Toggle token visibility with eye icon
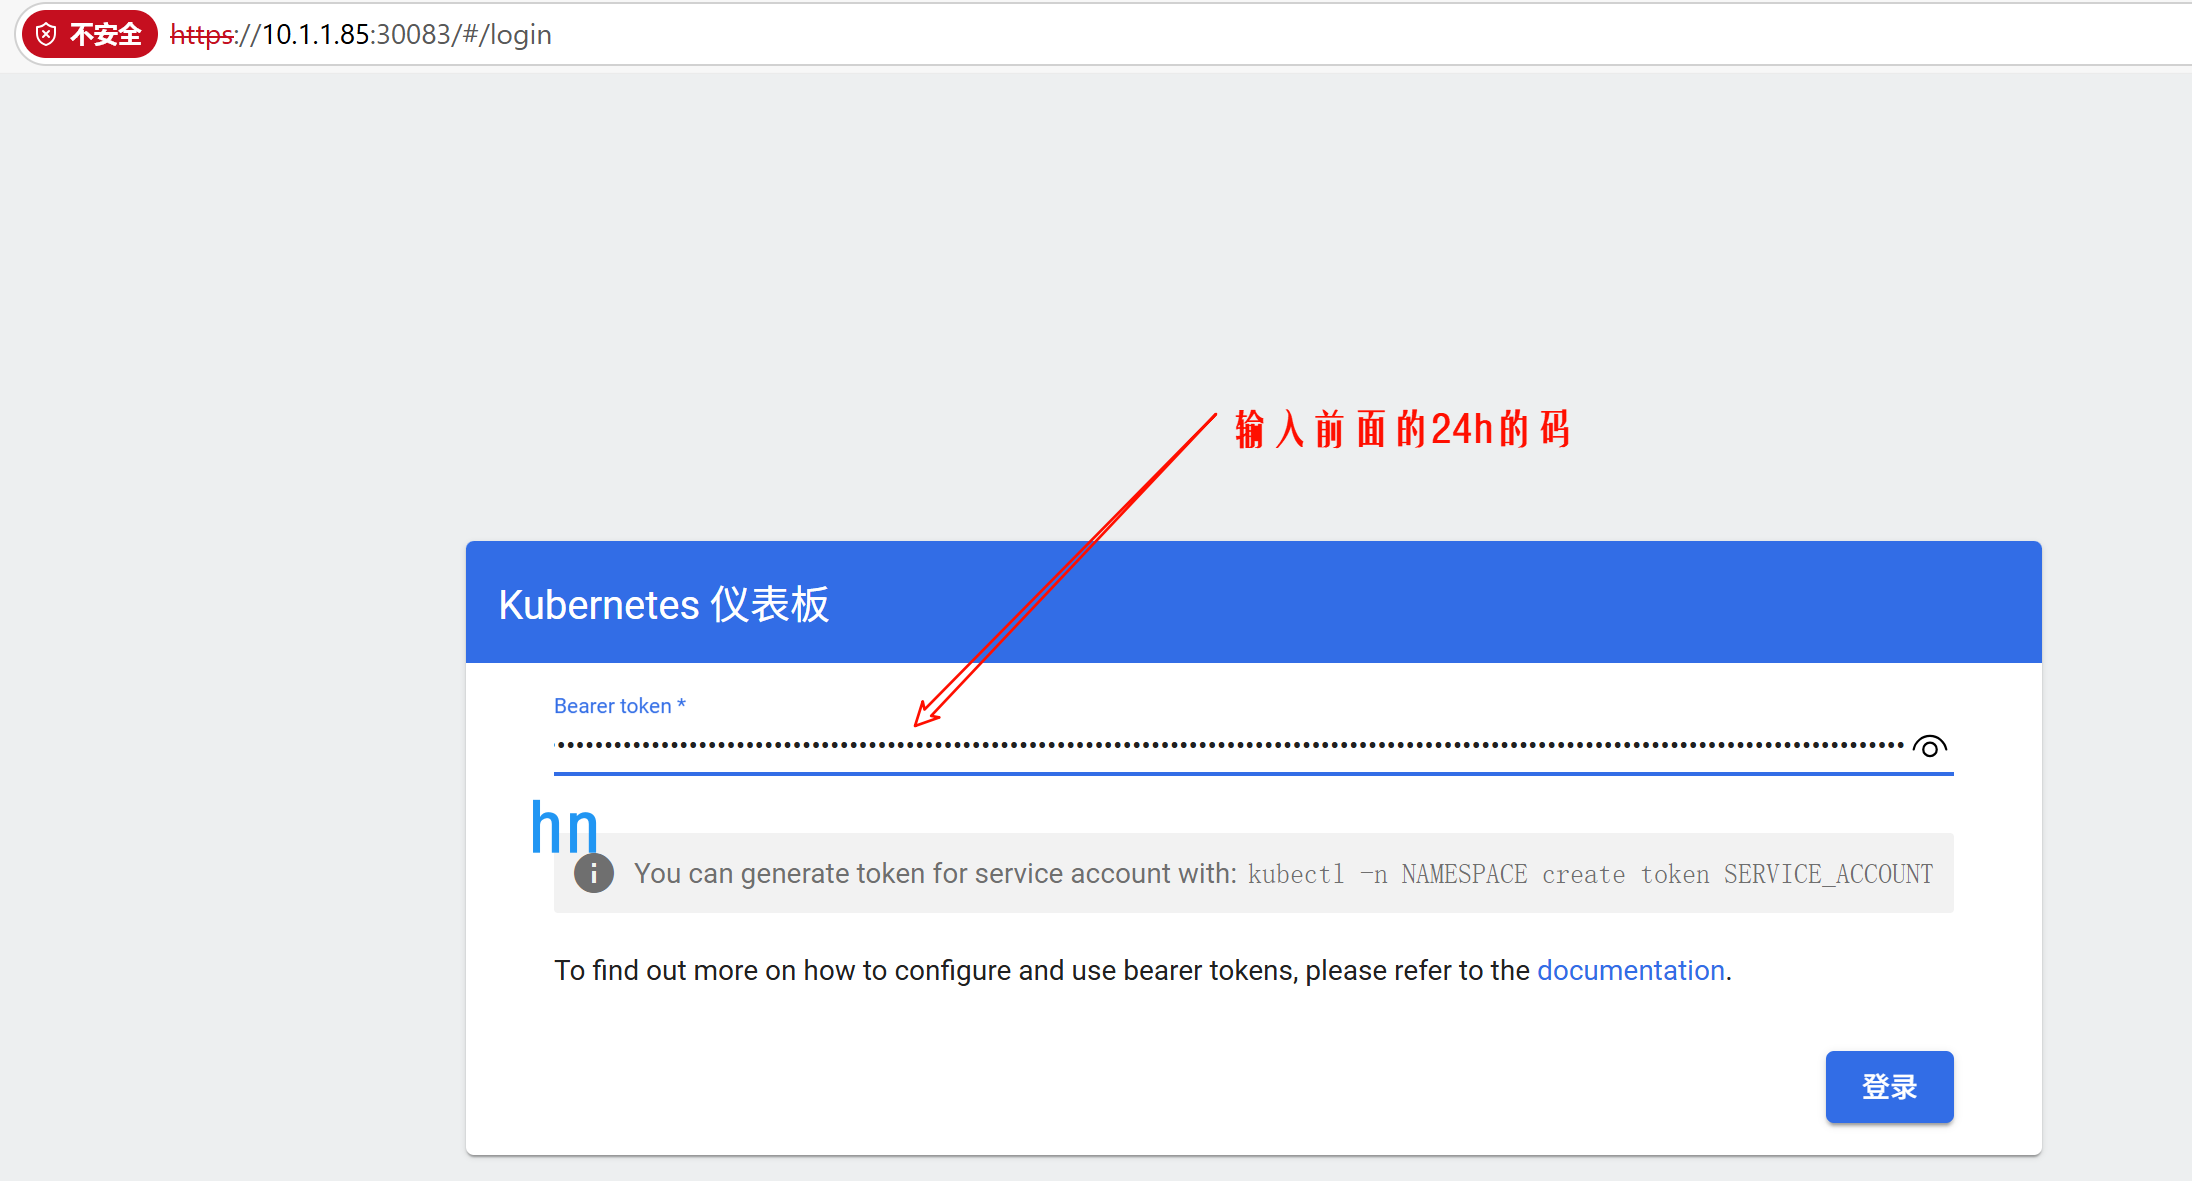Screen dimensions: 2192x1181 [x=1929, y=746]
